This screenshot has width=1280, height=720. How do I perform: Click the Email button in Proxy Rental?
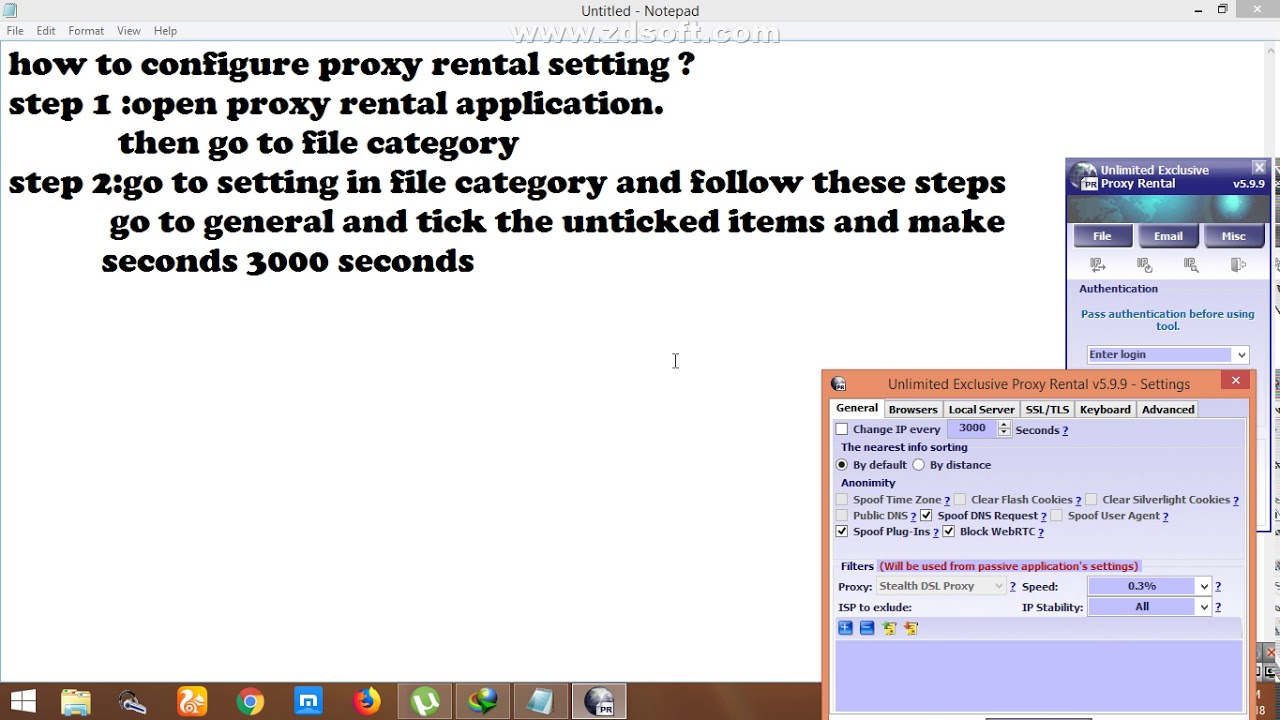pyautogui.click(x=1168, y=236)
